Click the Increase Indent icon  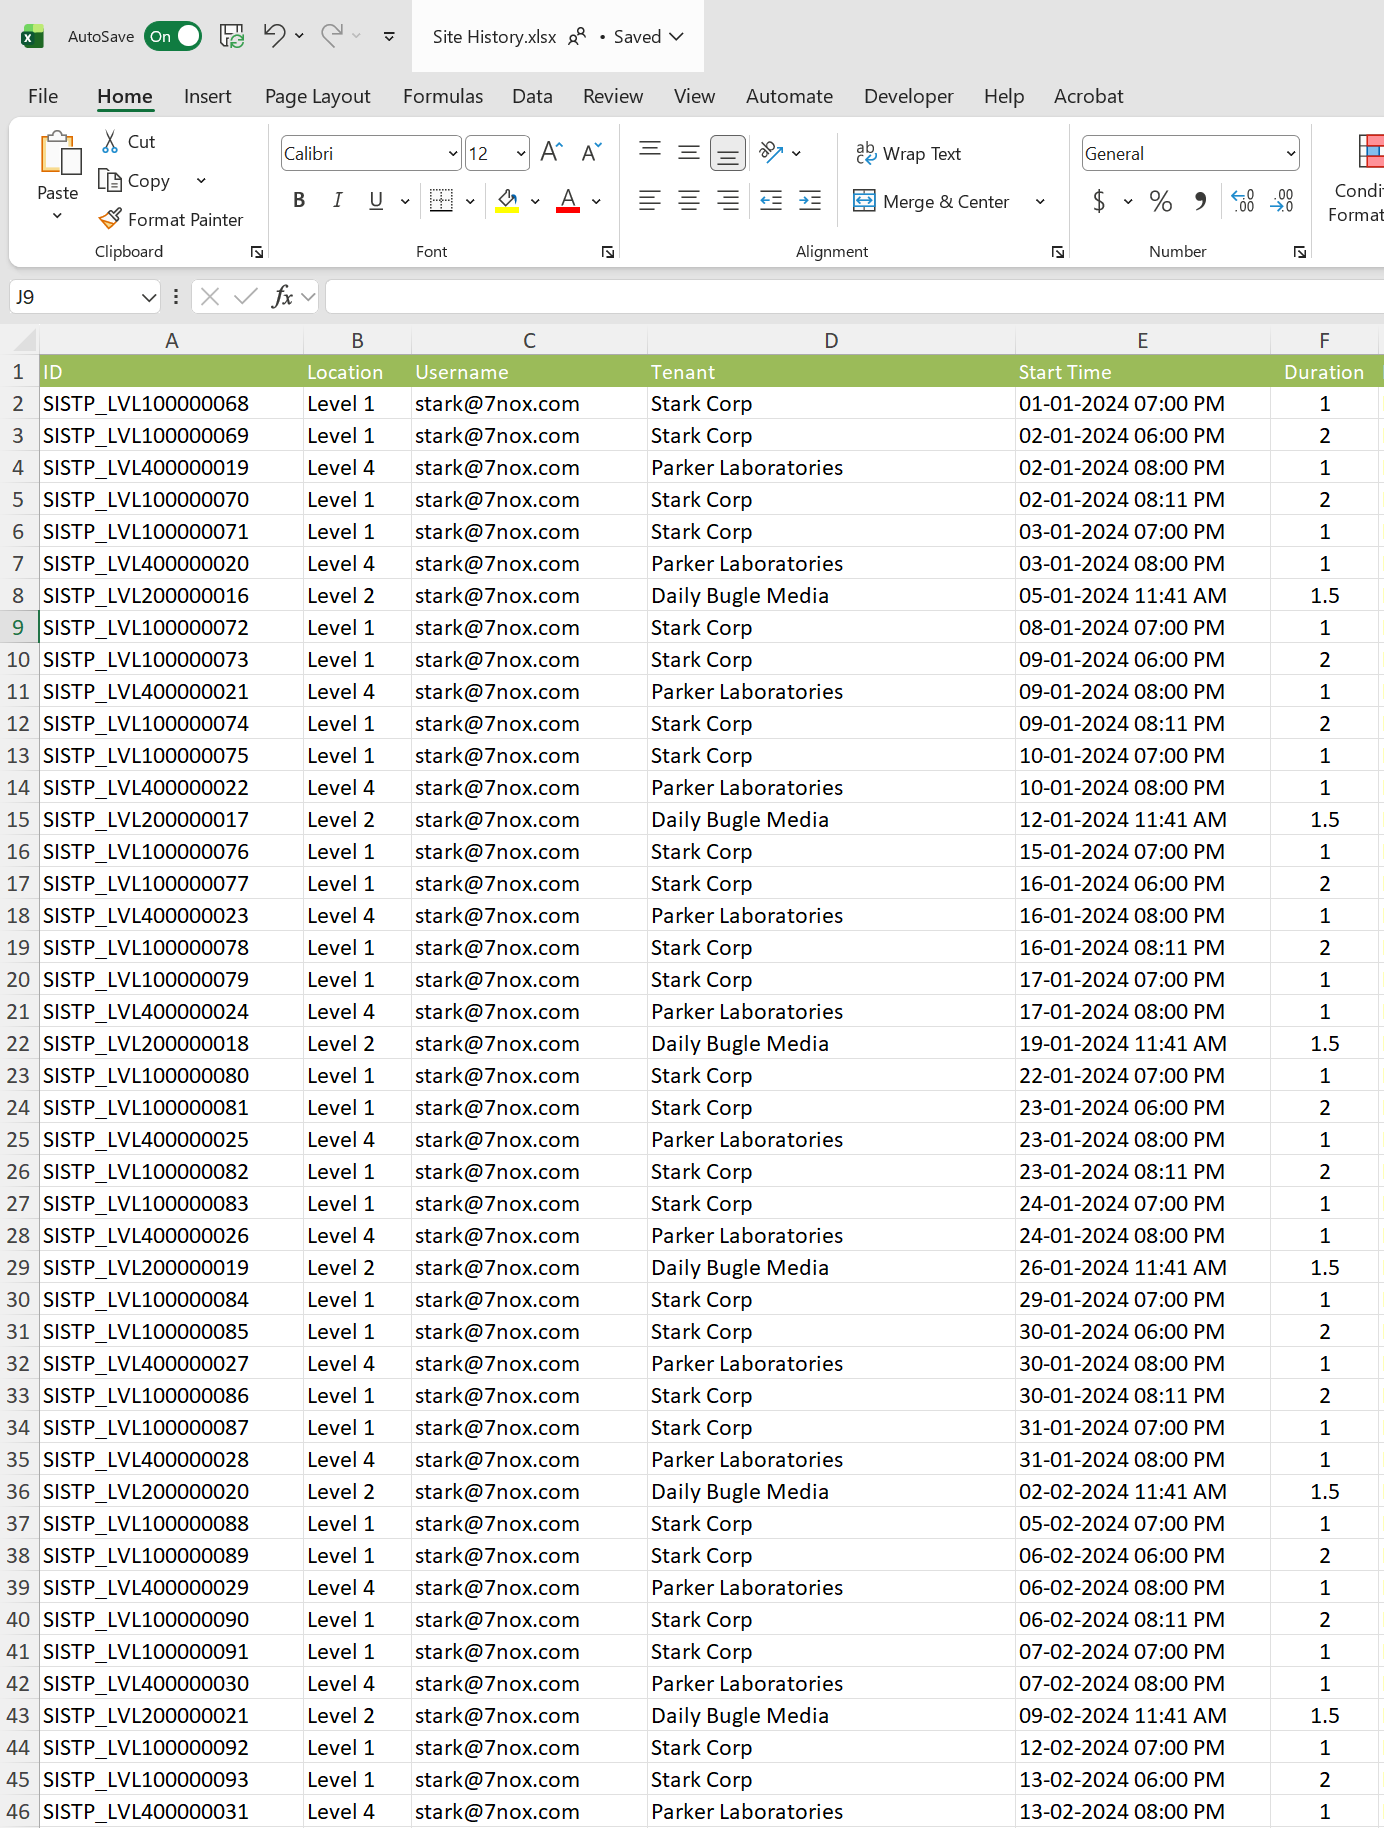810,201
